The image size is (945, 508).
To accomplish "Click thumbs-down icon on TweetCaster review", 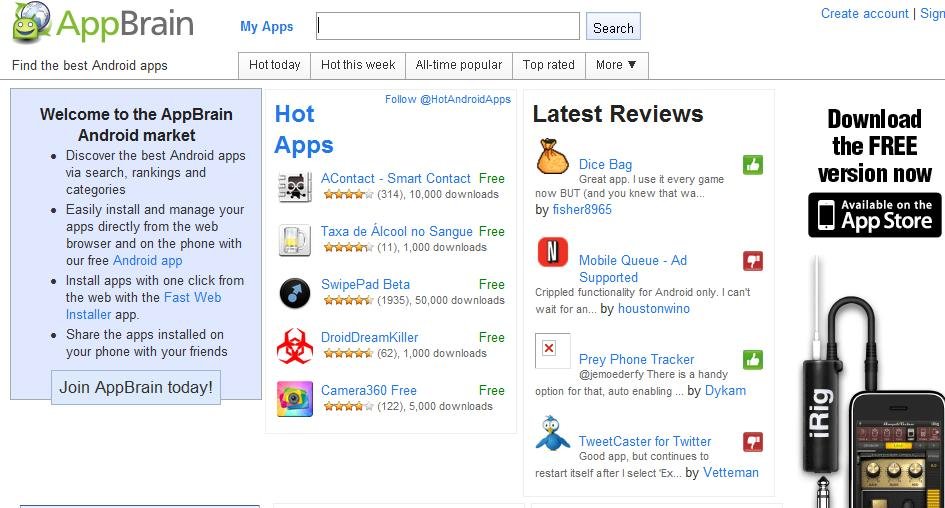I will pyautogui.click(x=753, y=442).
